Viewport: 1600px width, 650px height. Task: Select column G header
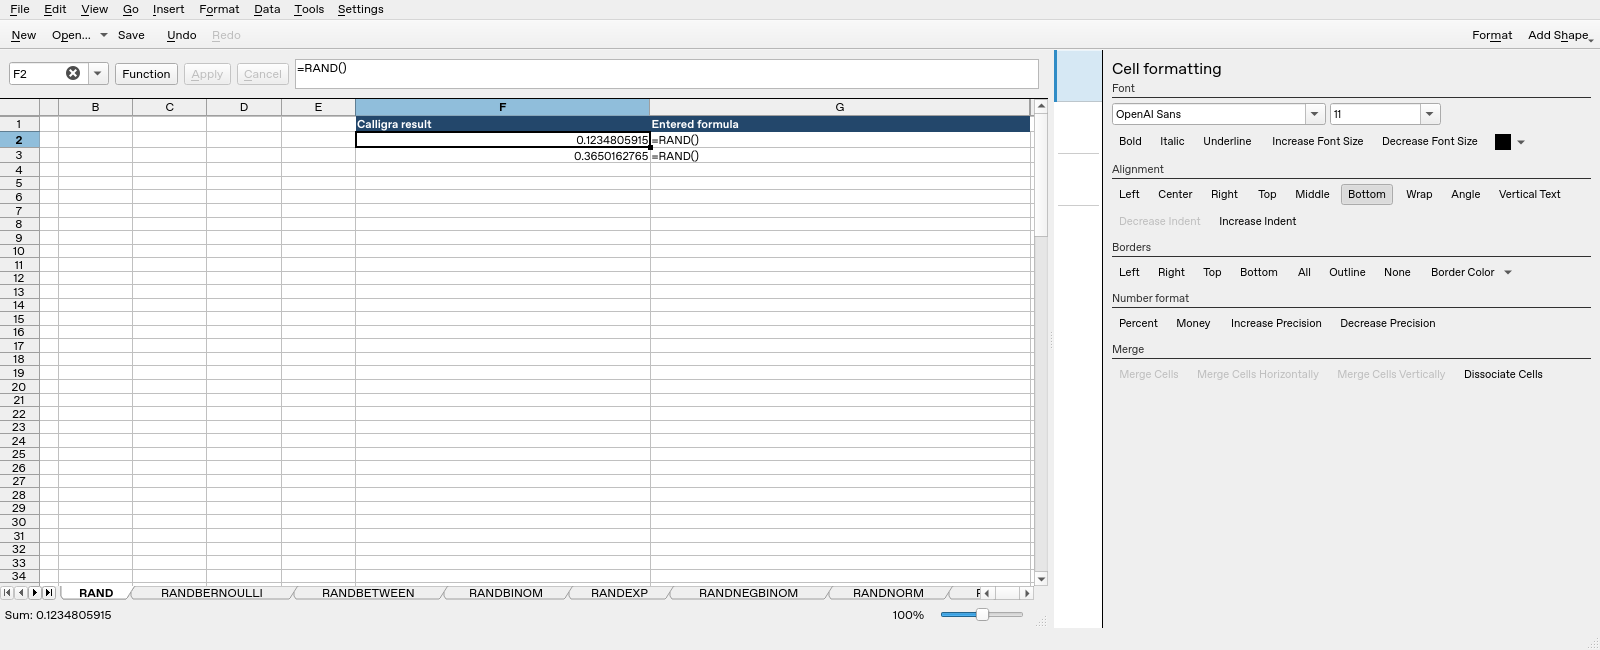(840, 107)
